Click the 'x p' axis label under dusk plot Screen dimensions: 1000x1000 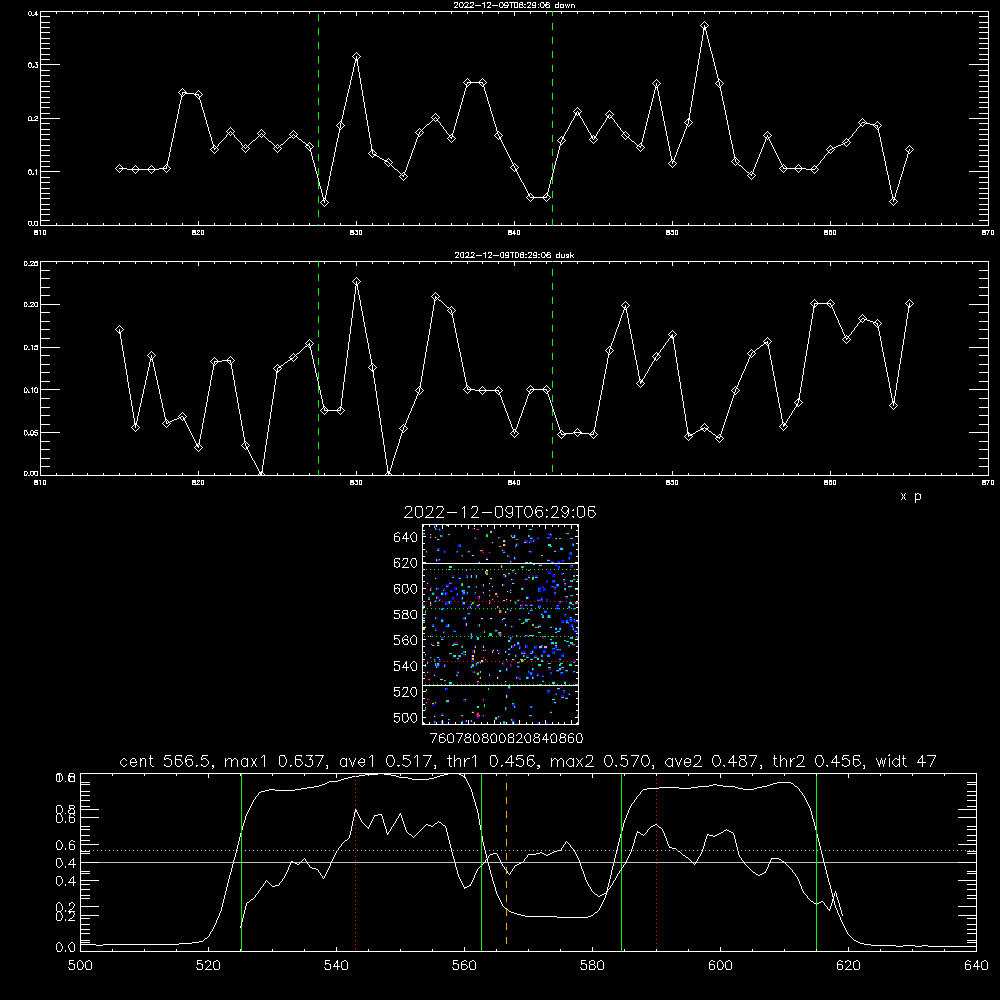[x=911, y=496]
